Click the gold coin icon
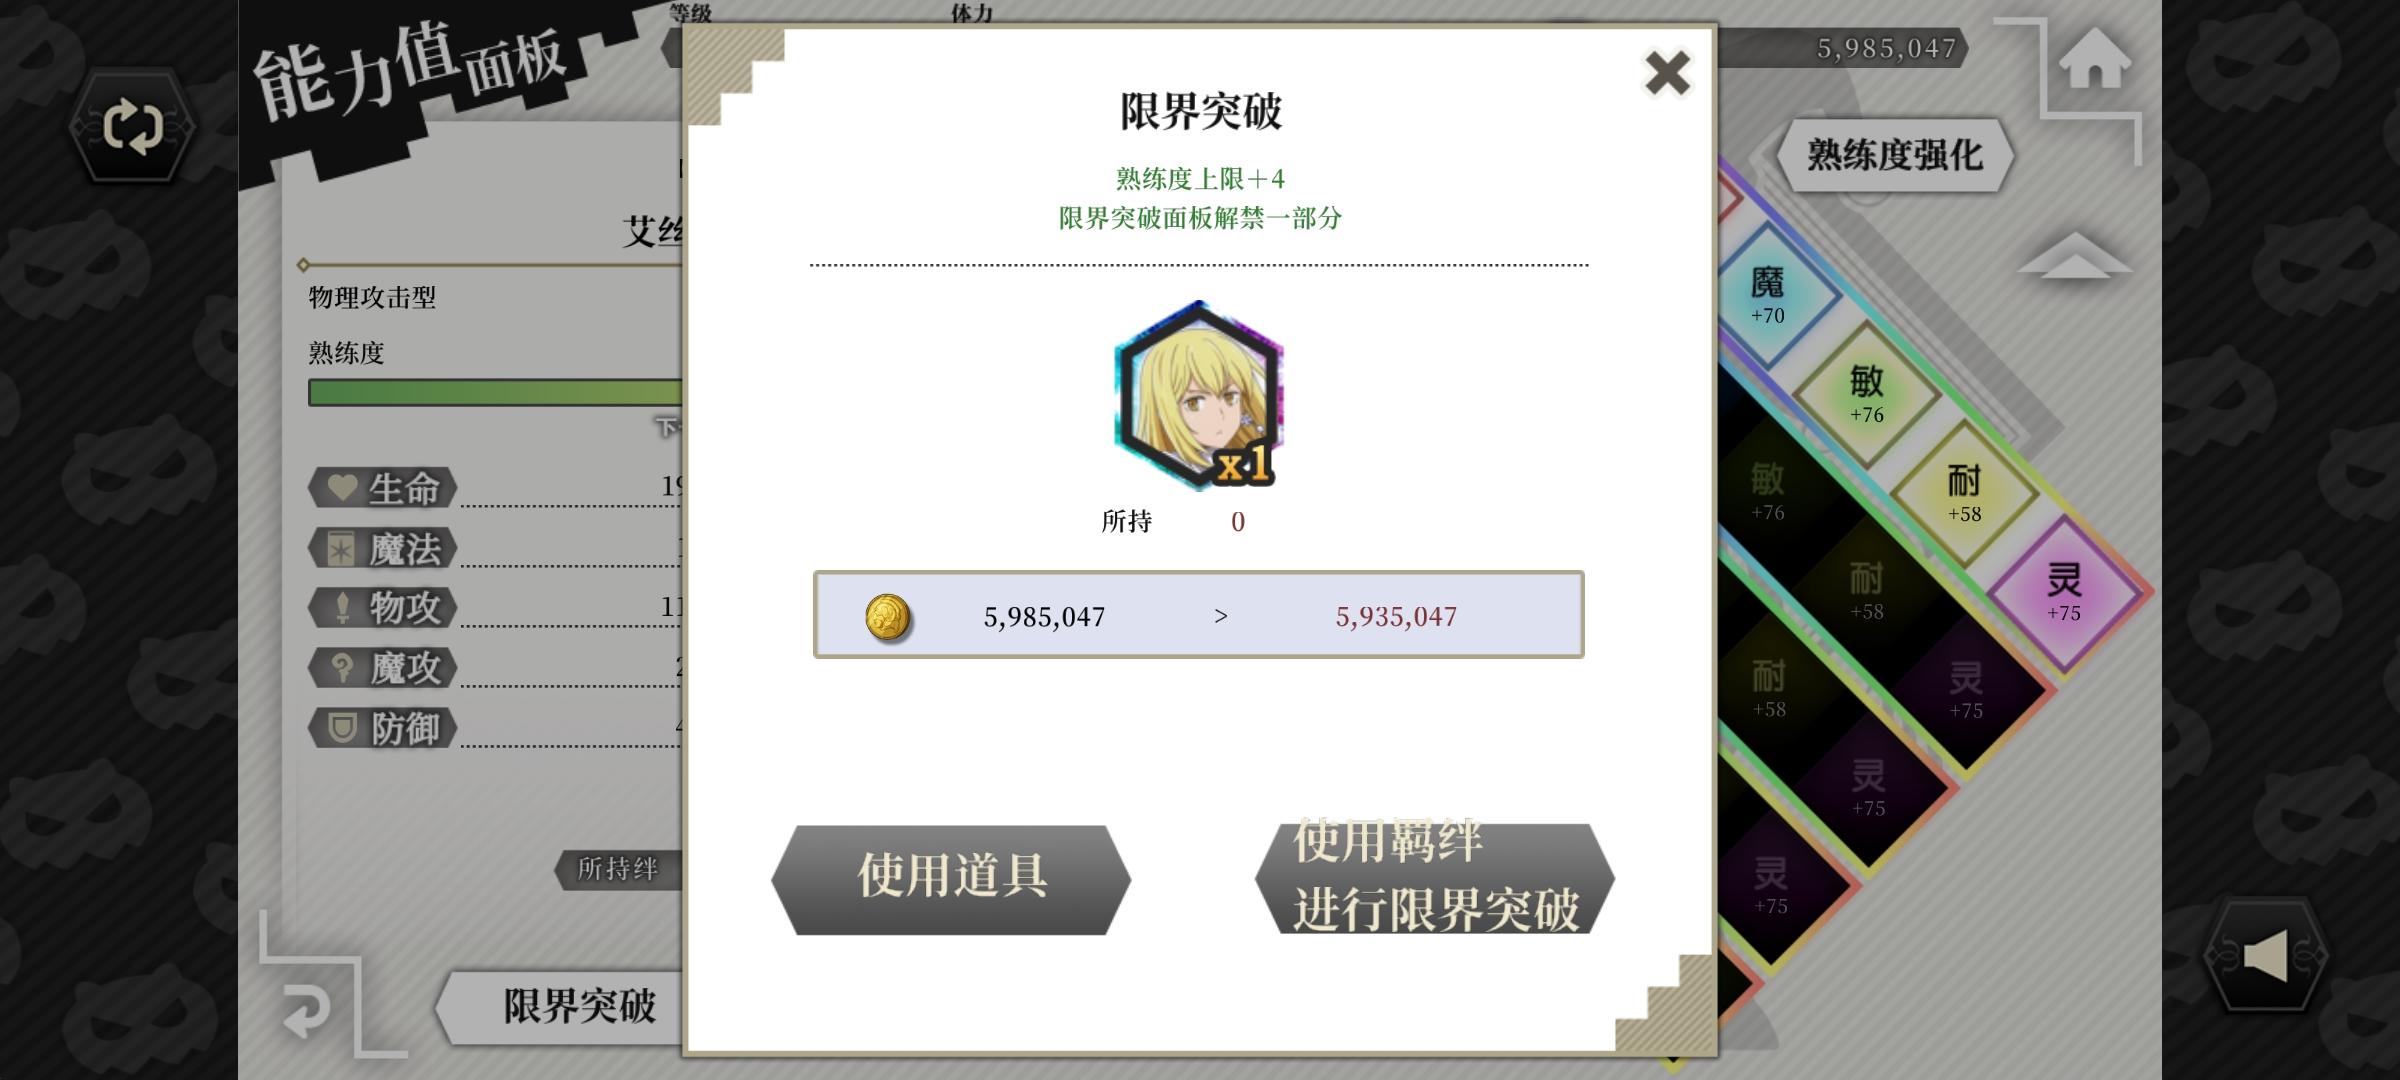 888,616
